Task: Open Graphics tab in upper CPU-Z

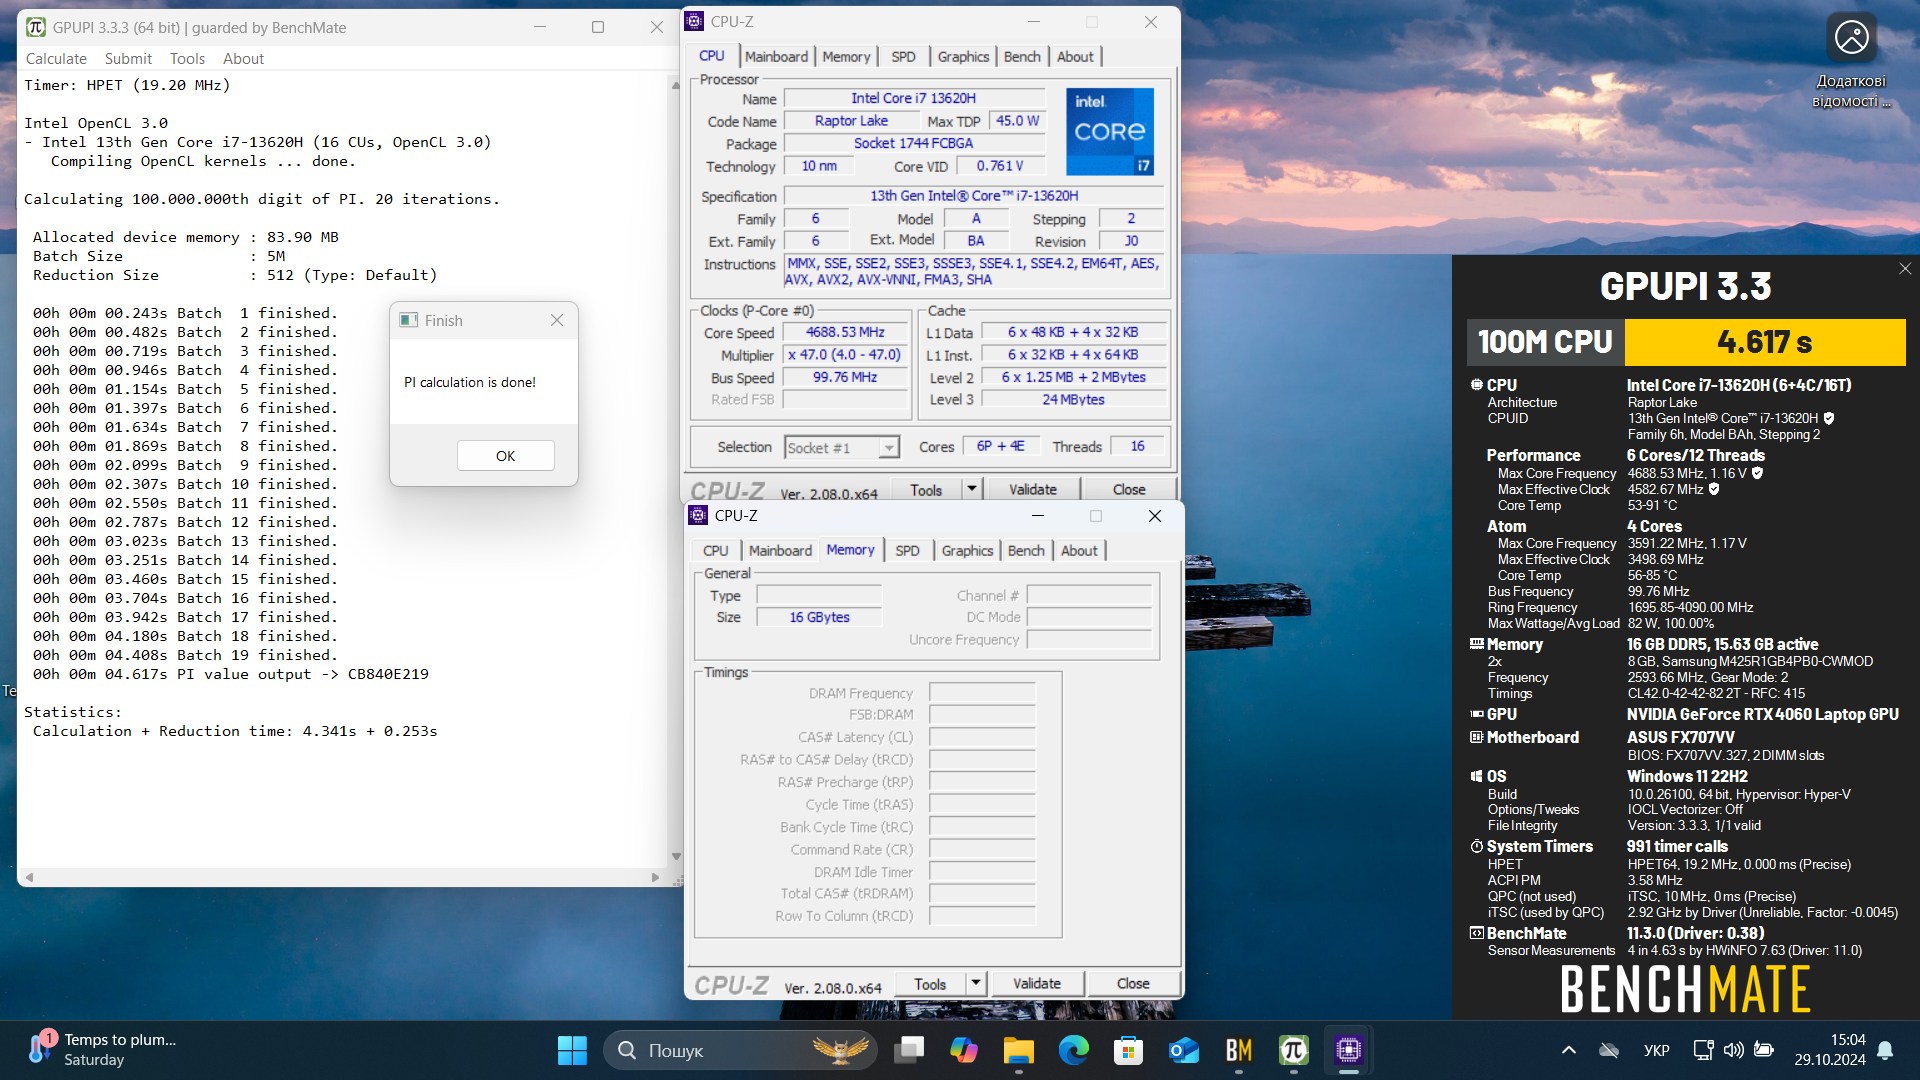Action: tap(963, 57)
